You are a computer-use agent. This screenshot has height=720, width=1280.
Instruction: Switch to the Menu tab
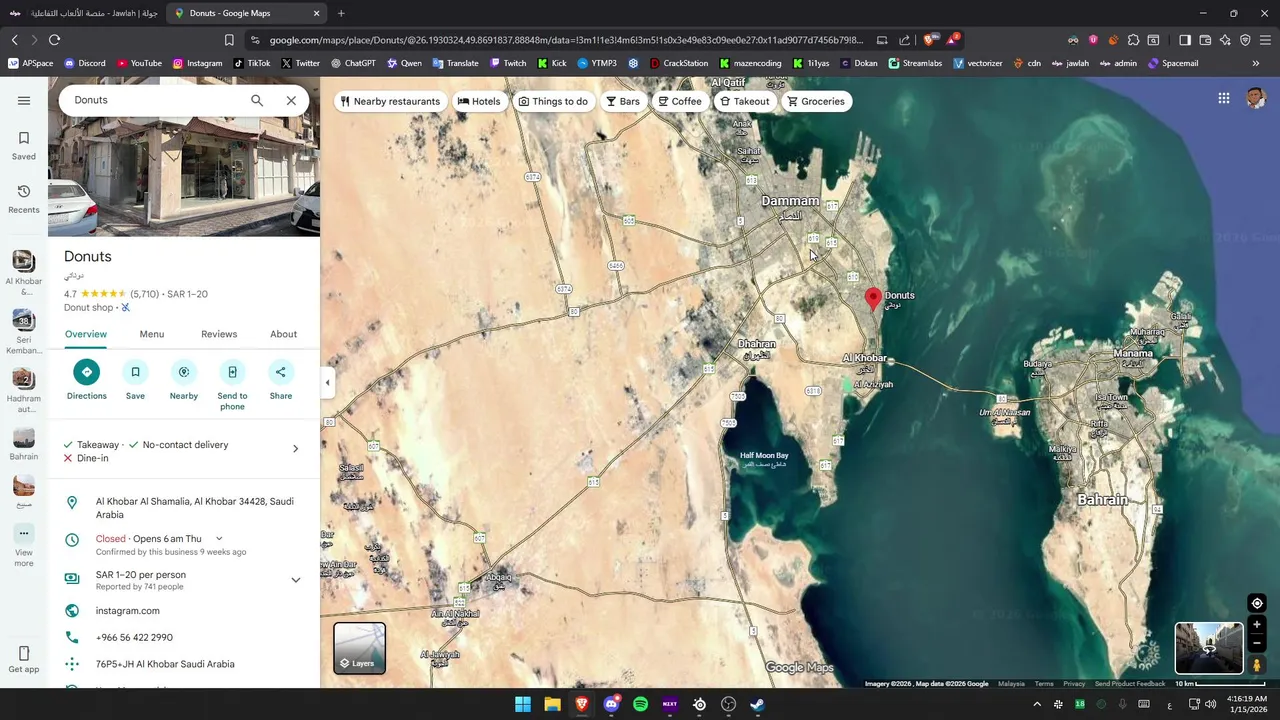click(152, 334)
